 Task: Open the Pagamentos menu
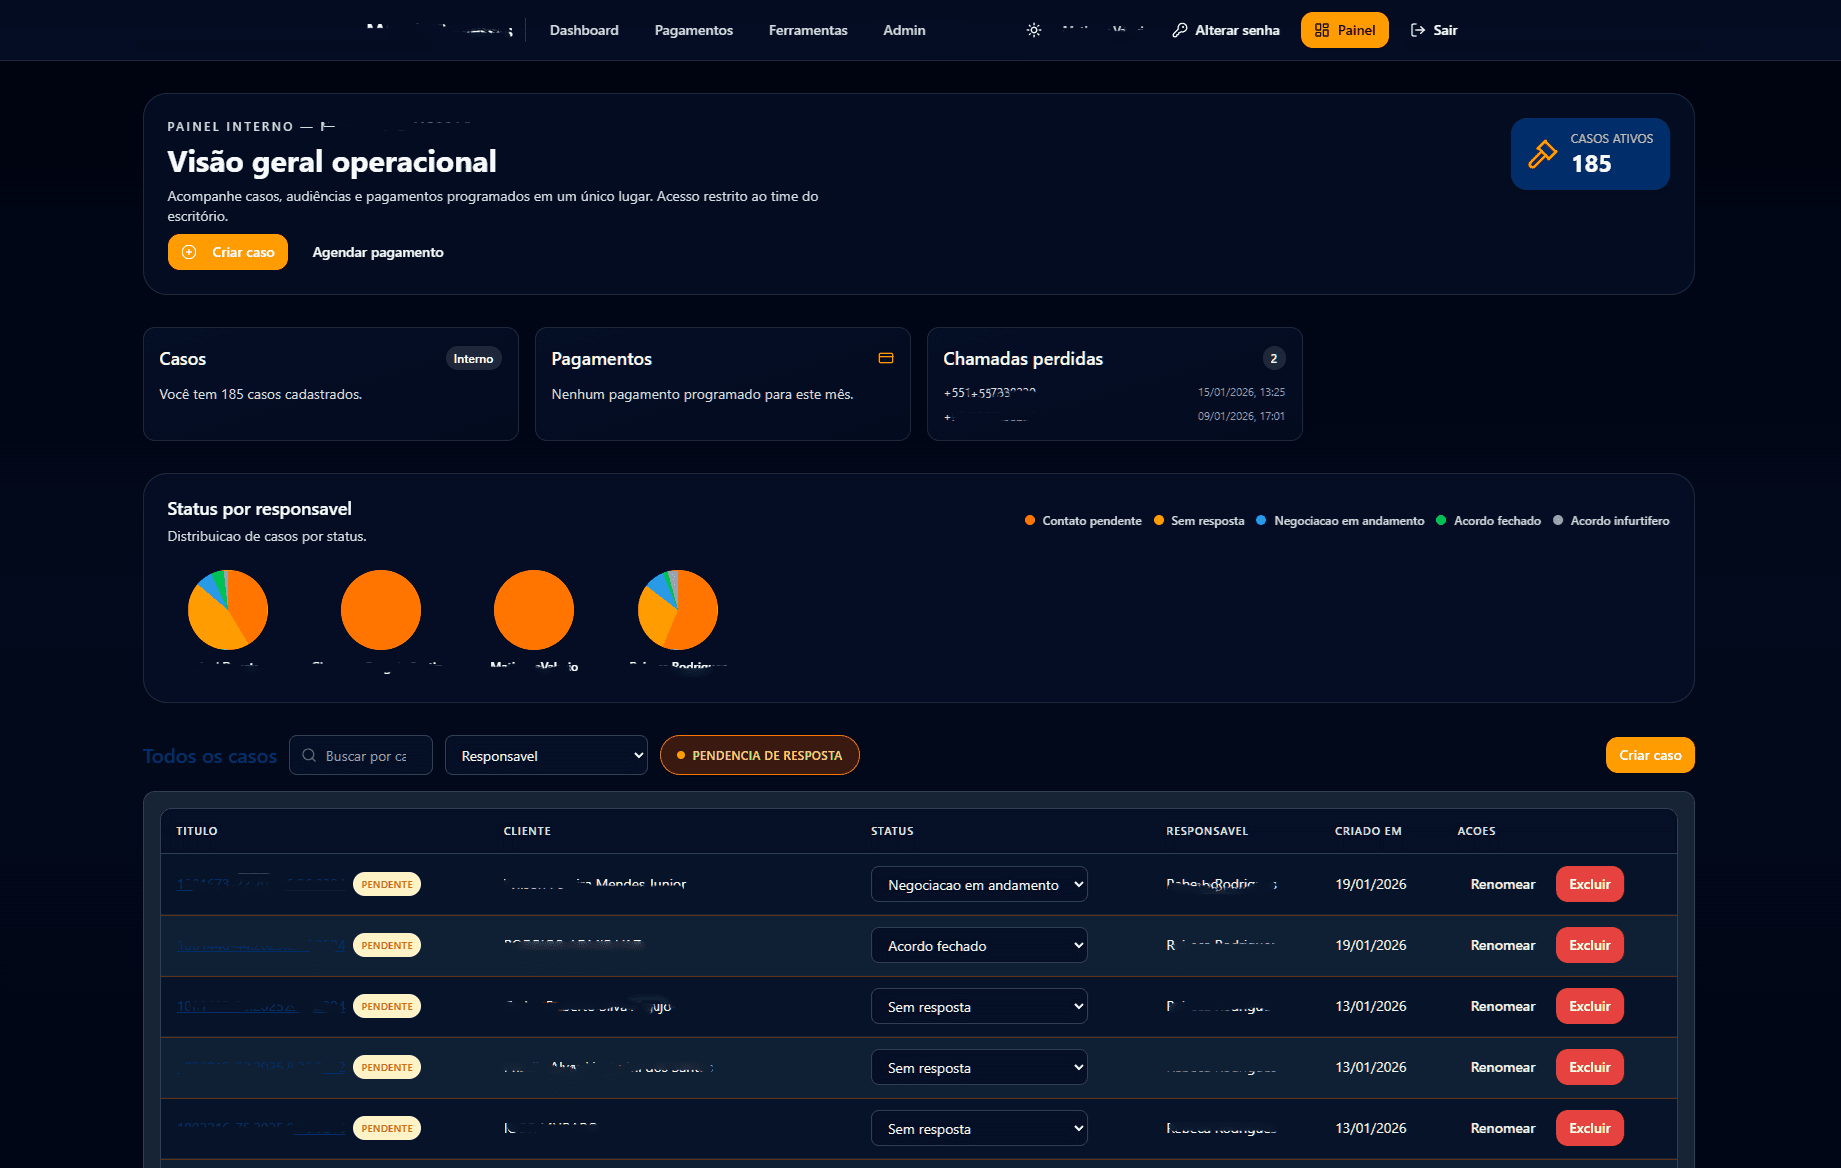click(x=693, y=30)
